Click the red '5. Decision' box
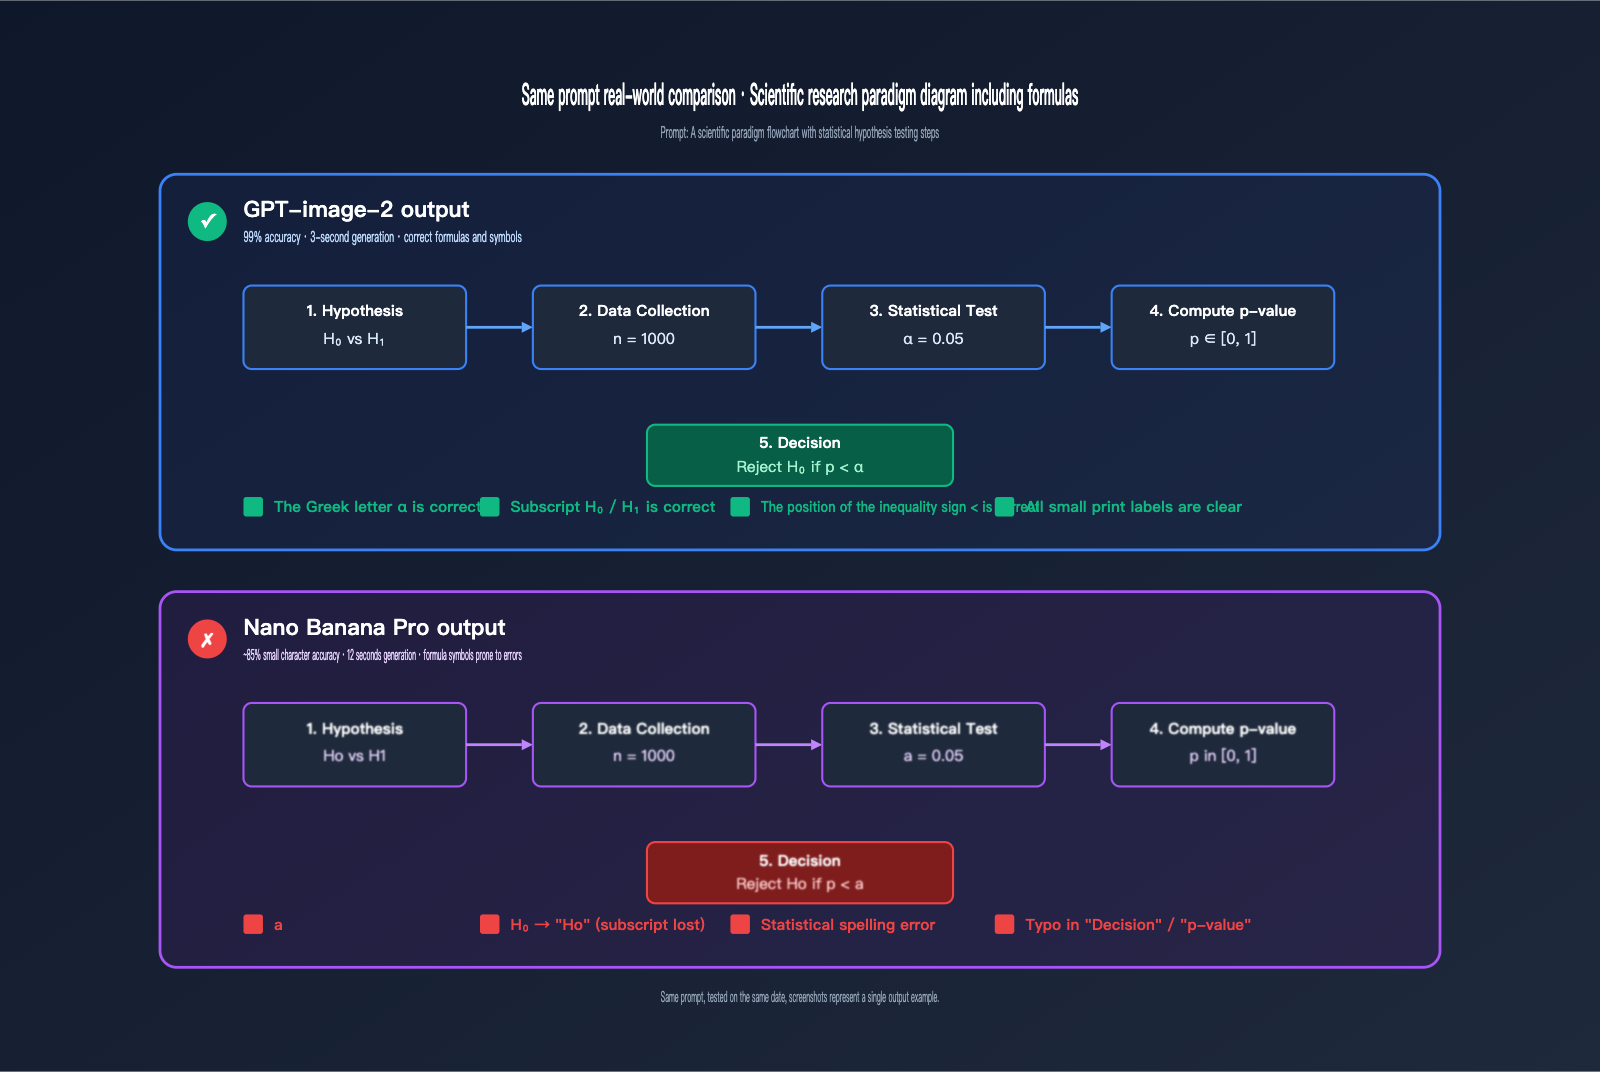The image size is (1600, 1072). pyautogui.click(x=799, y=872)
